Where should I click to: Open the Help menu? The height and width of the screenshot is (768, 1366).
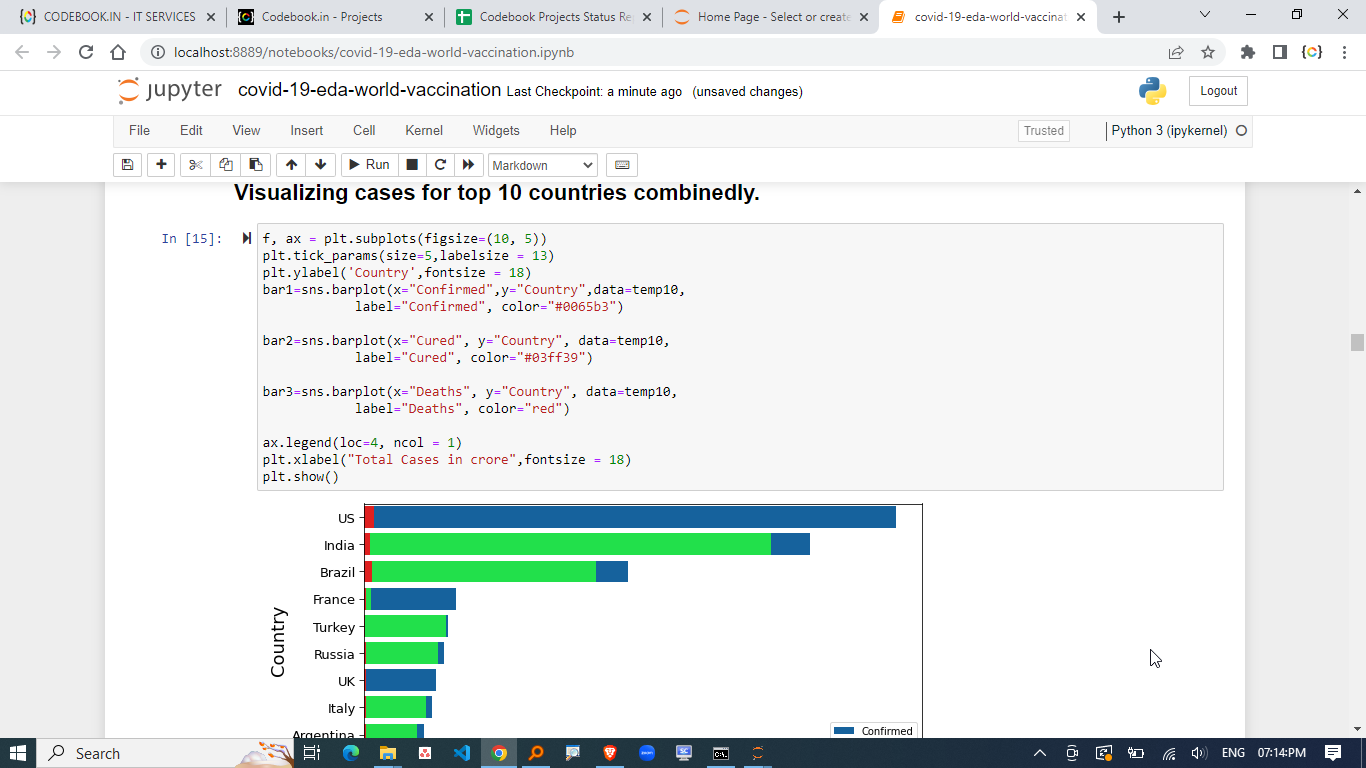(563, 131)
